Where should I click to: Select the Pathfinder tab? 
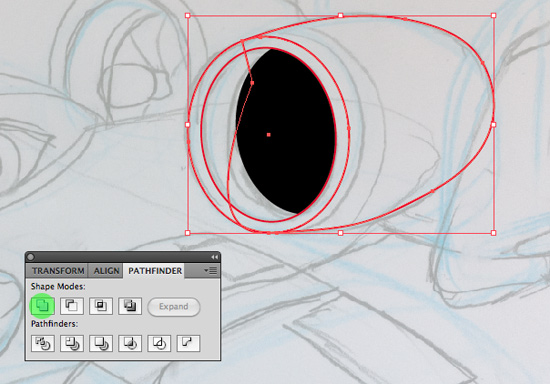[x=155, y=271]
